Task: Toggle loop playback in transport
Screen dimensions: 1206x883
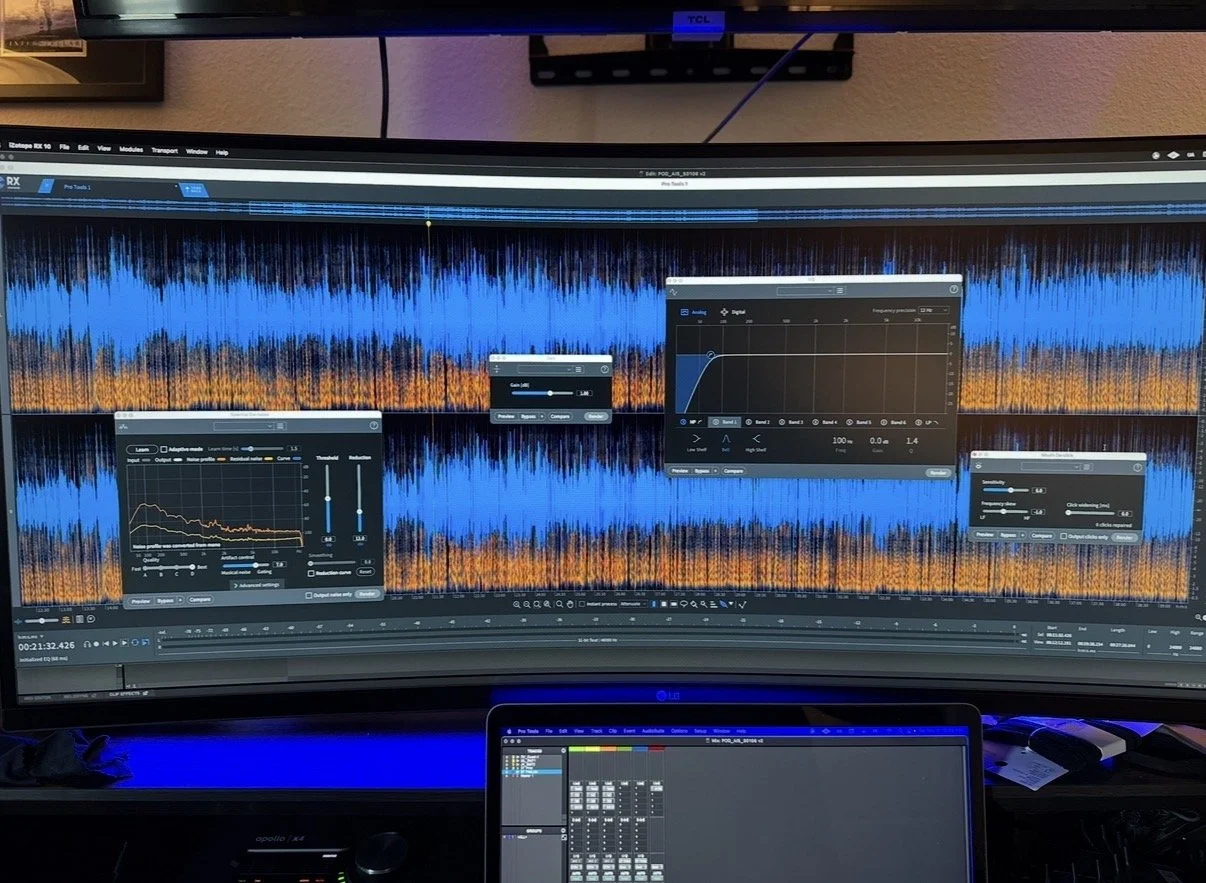Action: (135, 642)
